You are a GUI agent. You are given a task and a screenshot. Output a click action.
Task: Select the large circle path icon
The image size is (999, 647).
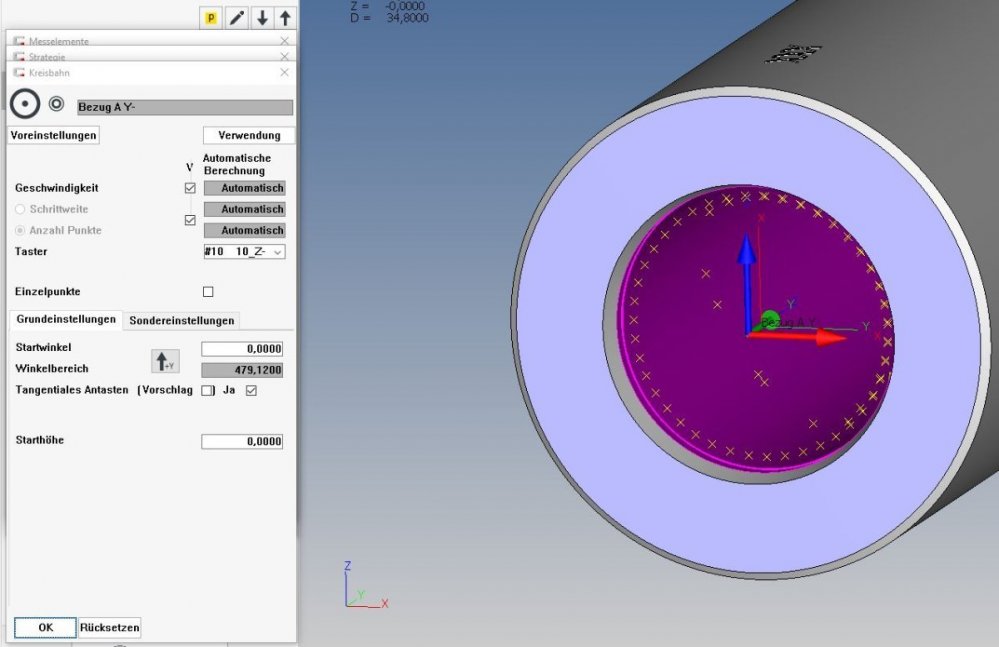point(25,104)
